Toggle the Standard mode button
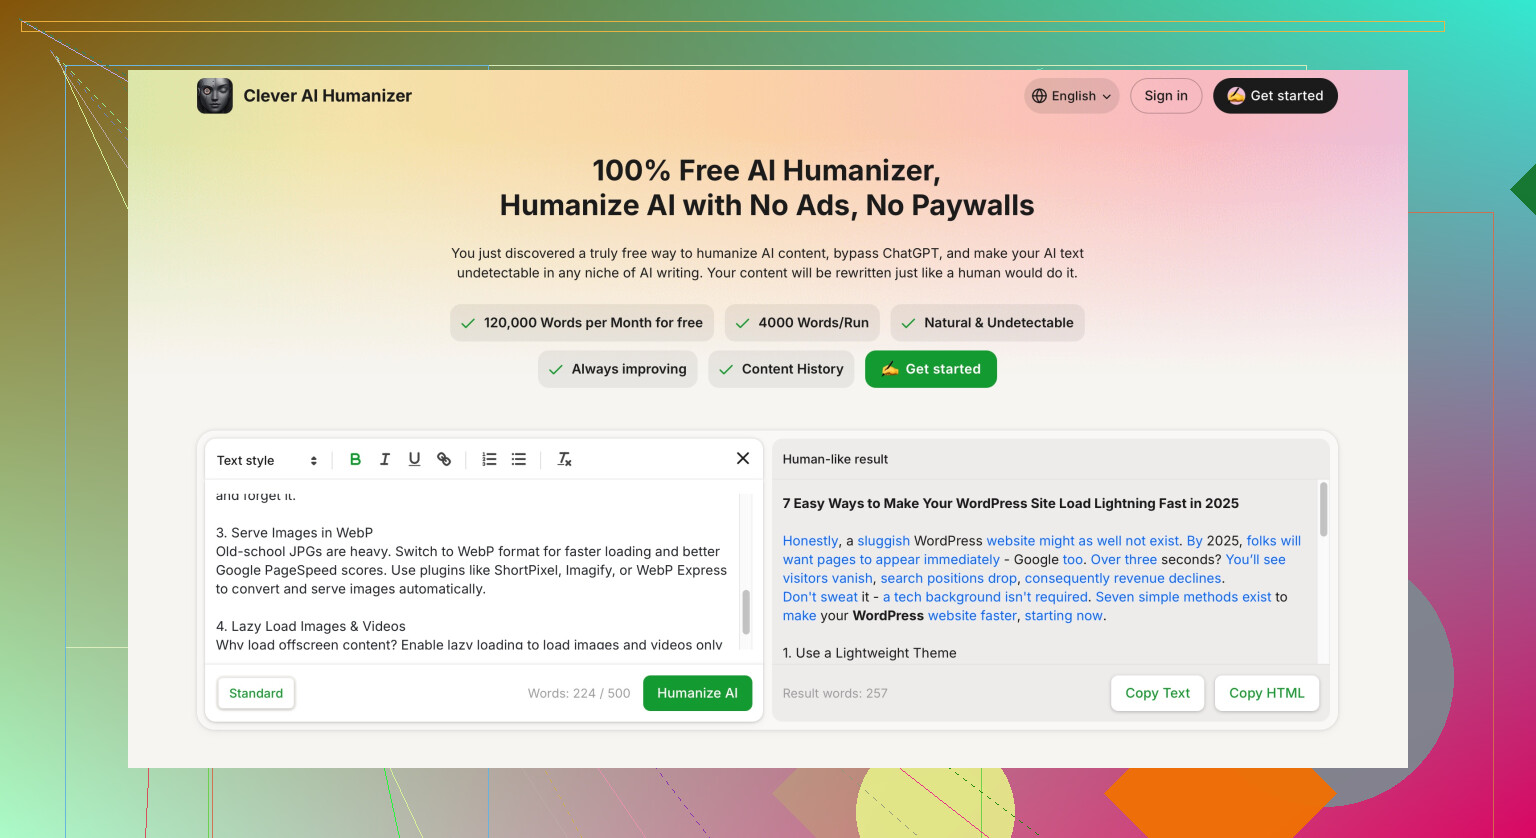The height and width of the screenshot is (838, 1536). tap(256, 693)
